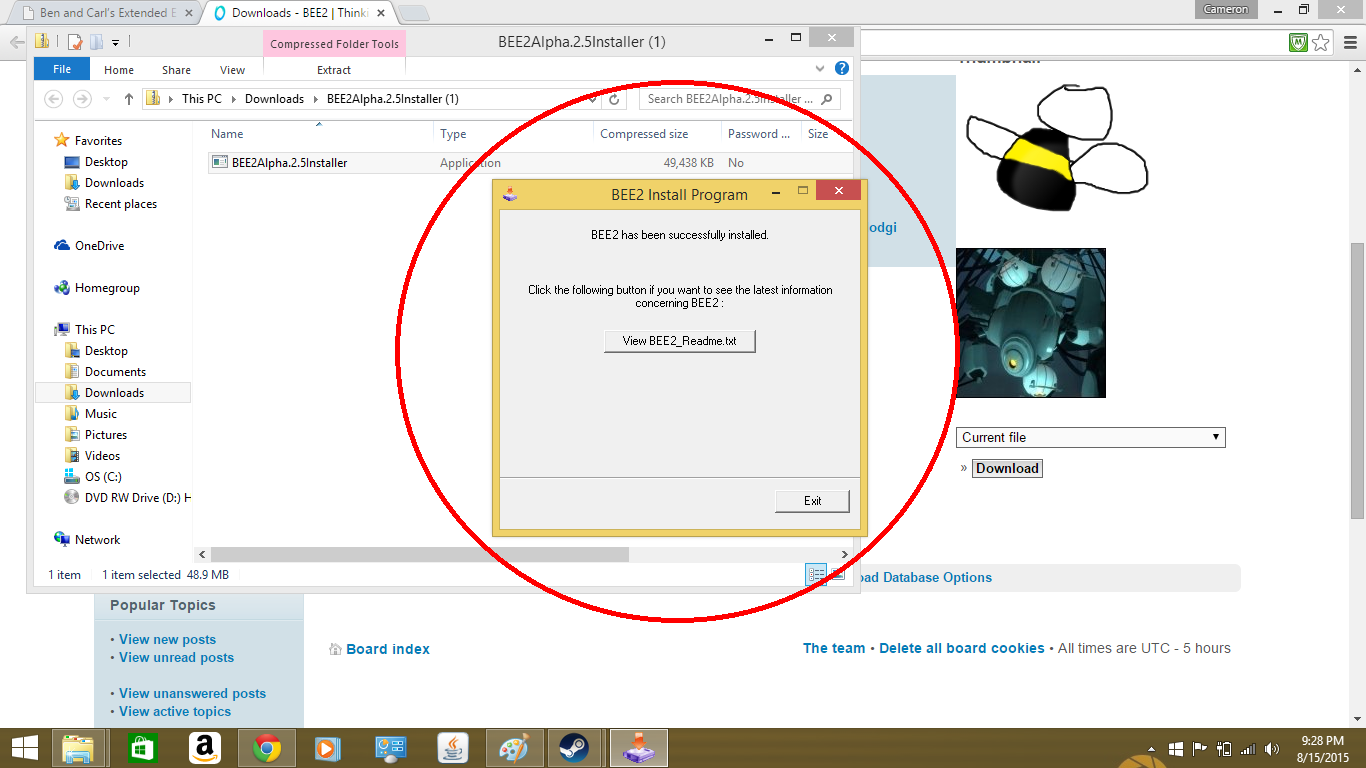Expand the This PC breadcrumb arrow
This screenshot has width=1366, height=768.
tap(234, 99)
